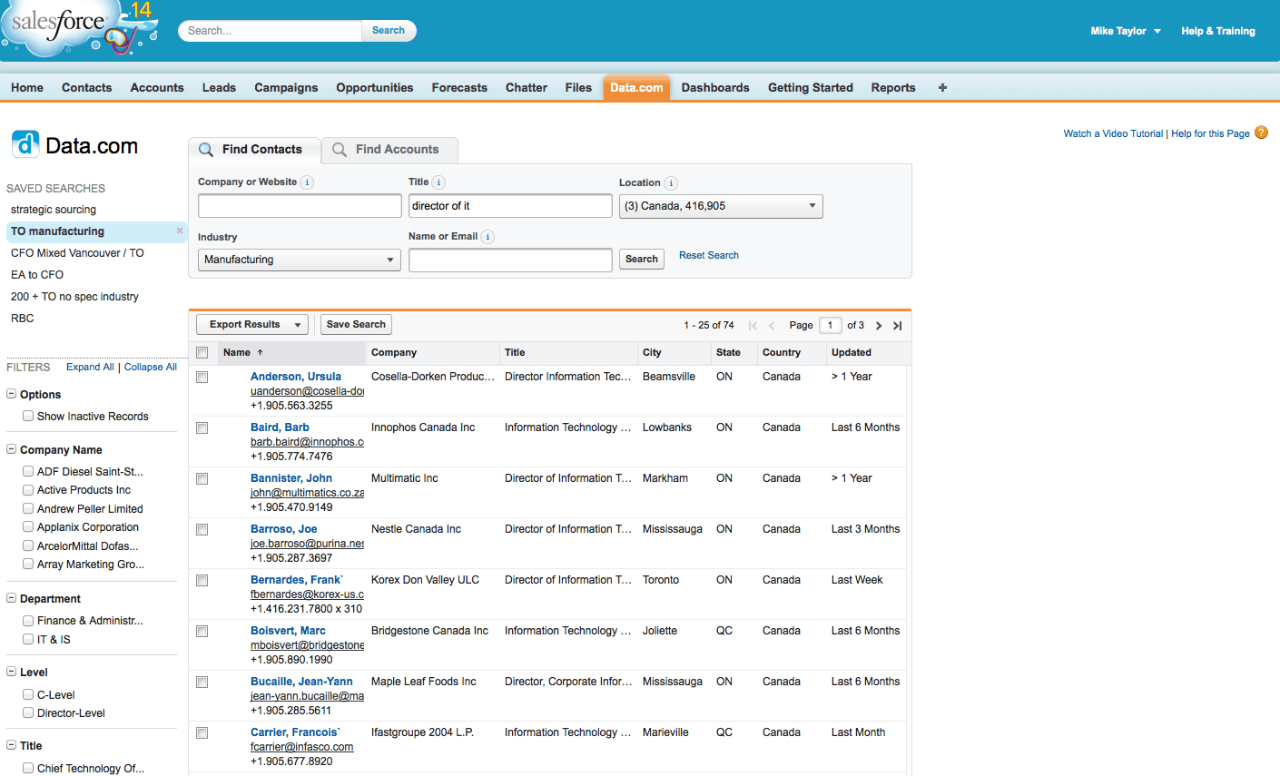Check the Andrew Peller Limited filter
This screenshot has width=1280, height=776.
(28, 509)
